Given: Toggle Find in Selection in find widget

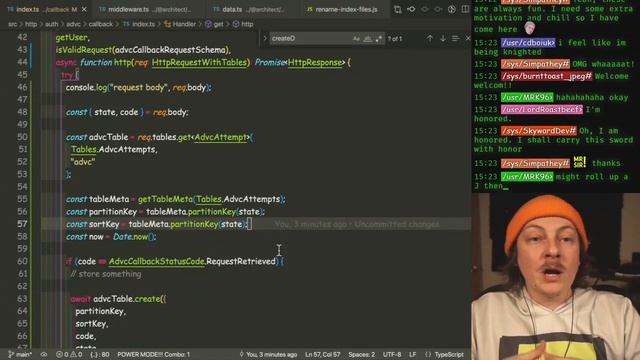Looking at the screenshot, I should (455, 38).
